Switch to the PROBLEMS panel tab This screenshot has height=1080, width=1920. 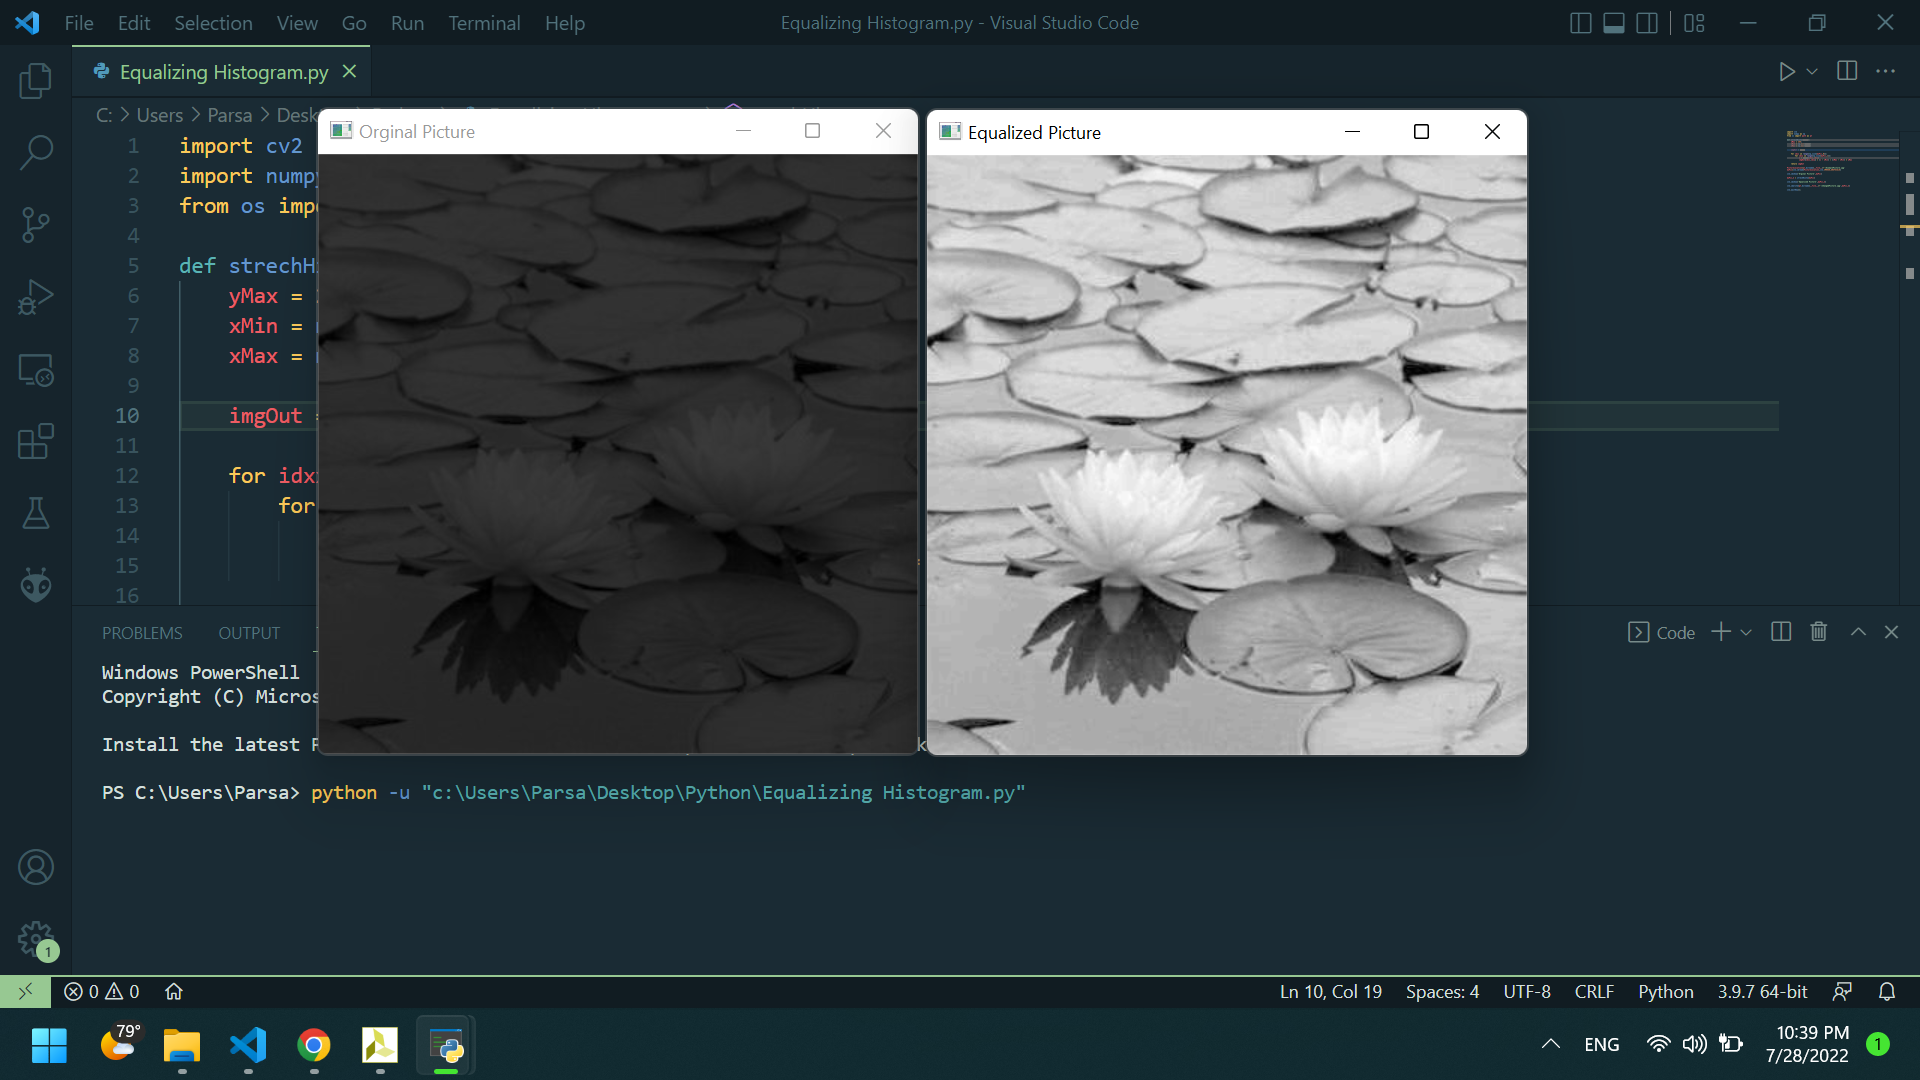coord(142,633)
